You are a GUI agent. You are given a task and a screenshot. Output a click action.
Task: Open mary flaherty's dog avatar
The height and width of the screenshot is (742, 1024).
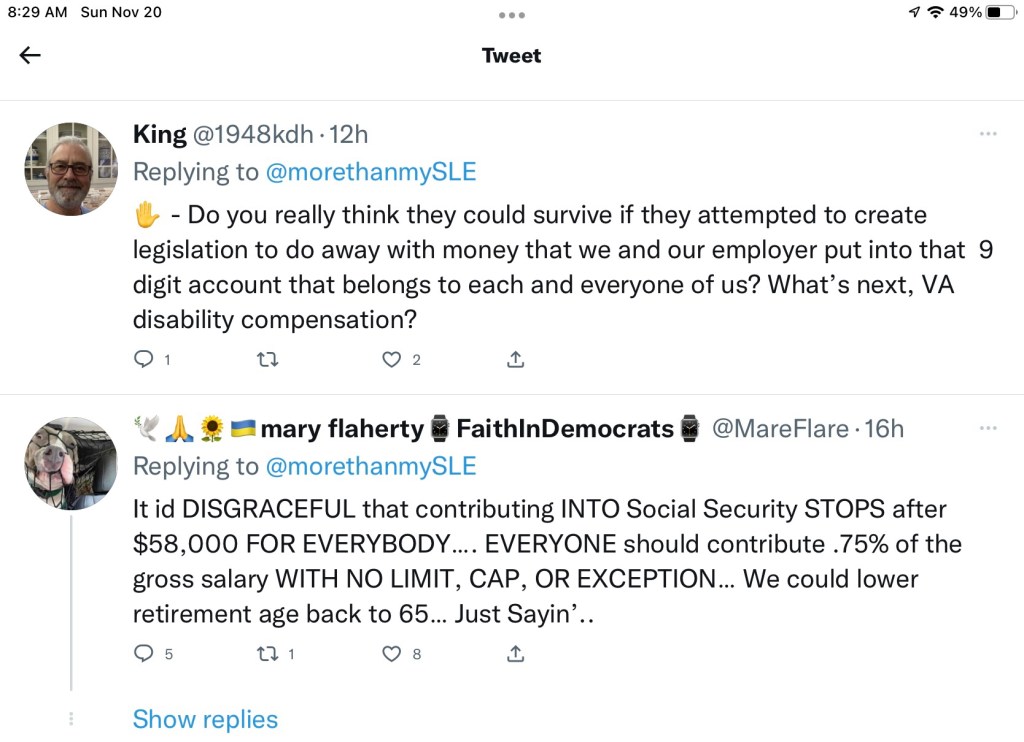click(x=71, y=463)
